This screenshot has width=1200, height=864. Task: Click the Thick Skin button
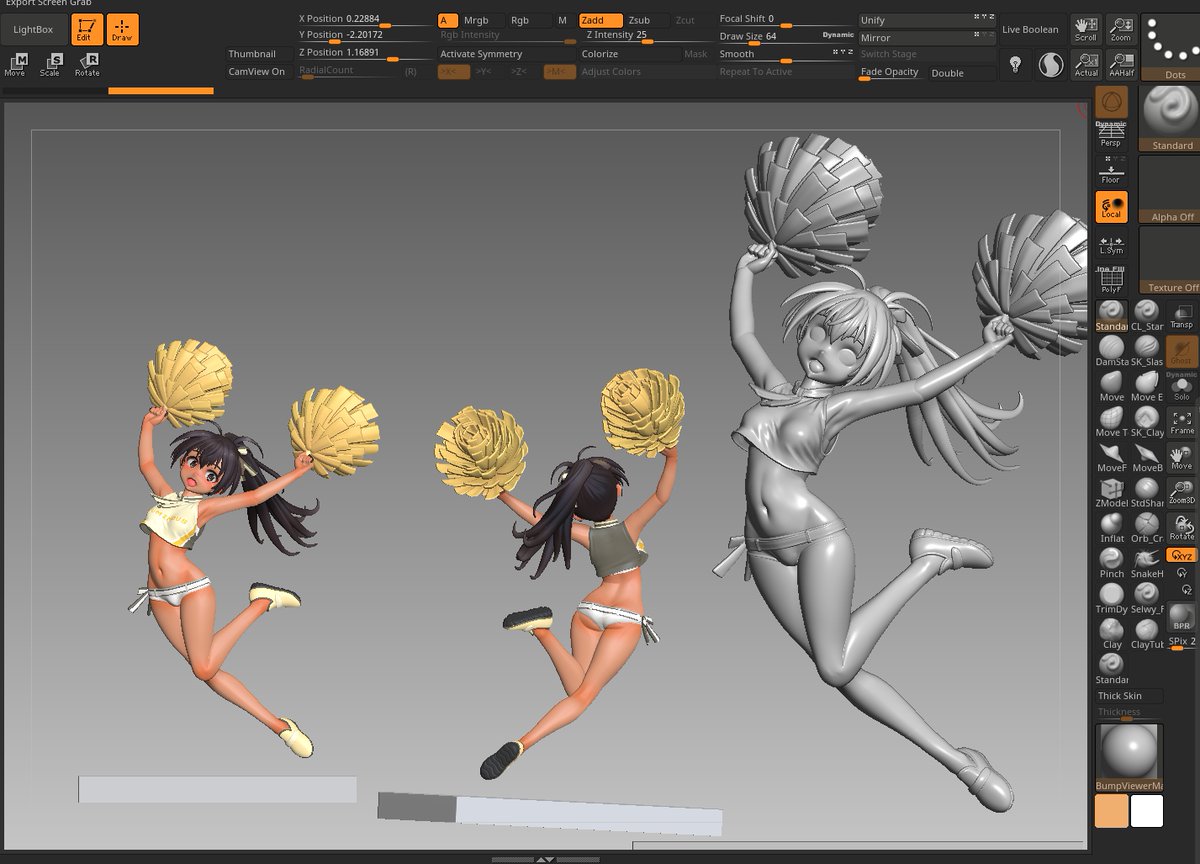(x=1129, y=696)
